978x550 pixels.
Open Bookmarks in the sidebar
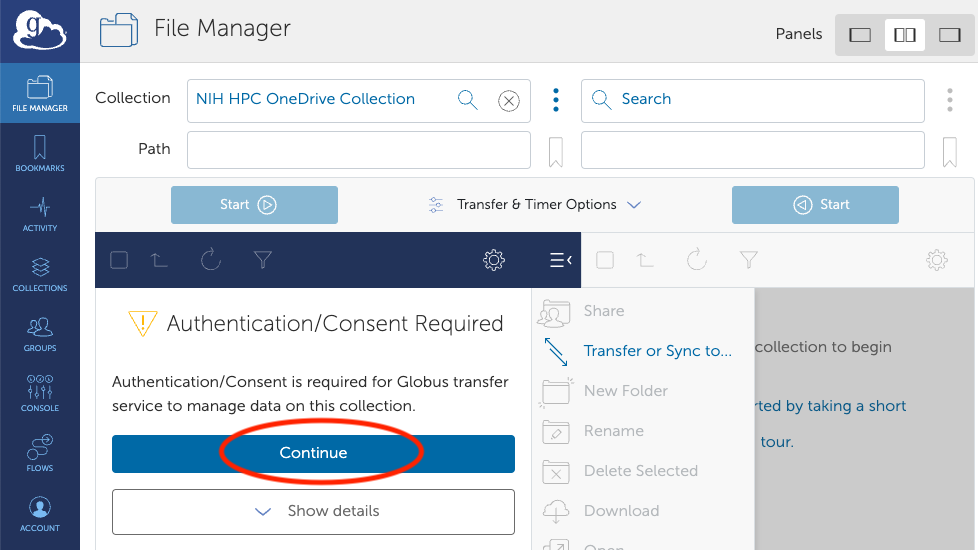tap(40, 155)
